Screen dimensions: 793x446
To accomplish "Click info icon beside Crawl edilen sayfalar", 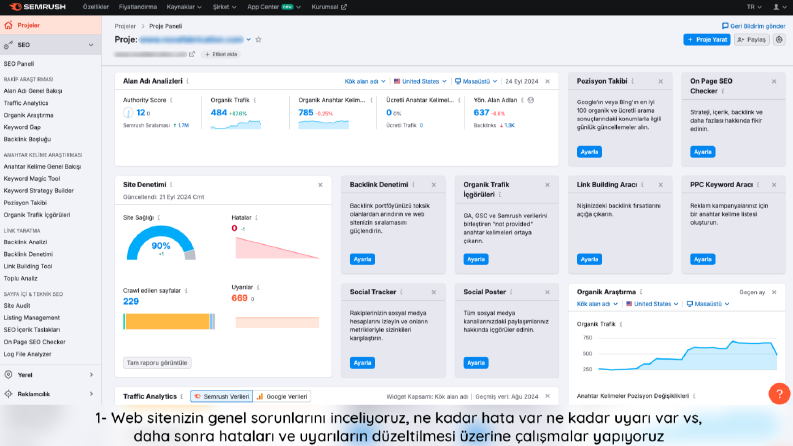I will click(x=186, y=291).
